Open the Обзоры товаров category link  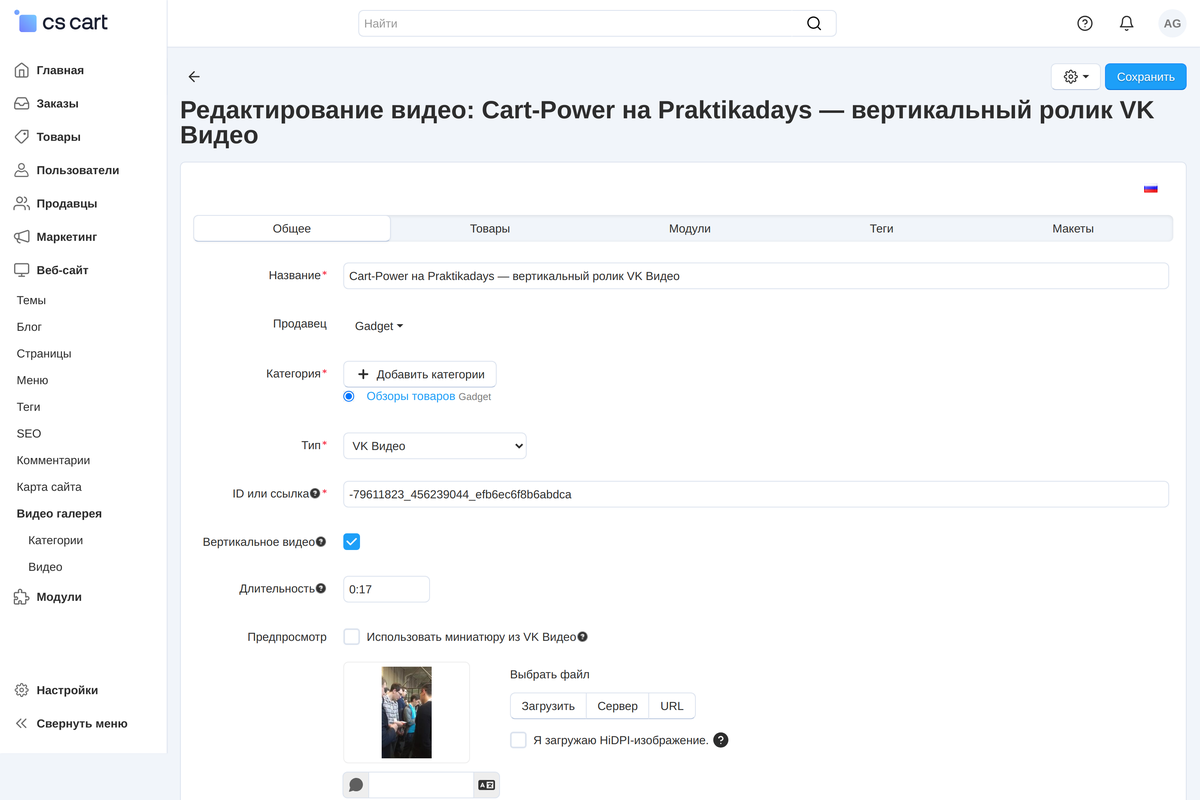(411, 396)
